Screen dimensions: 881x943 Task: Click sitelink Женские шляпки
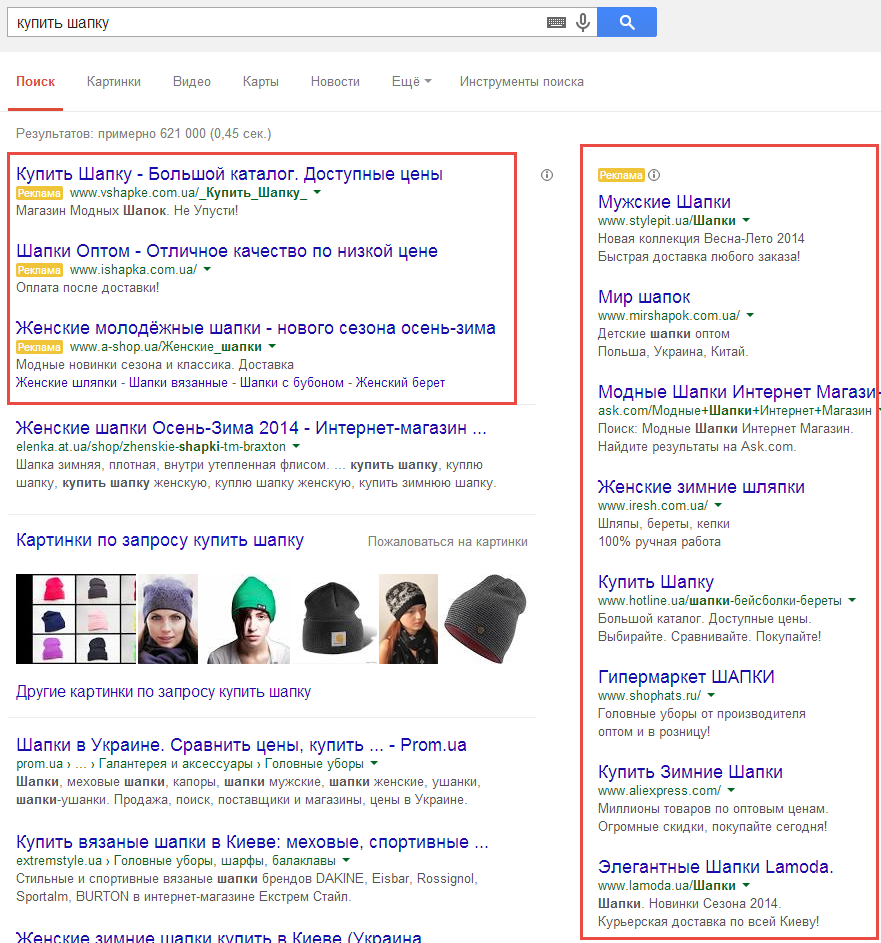click(x=66, y=382)
